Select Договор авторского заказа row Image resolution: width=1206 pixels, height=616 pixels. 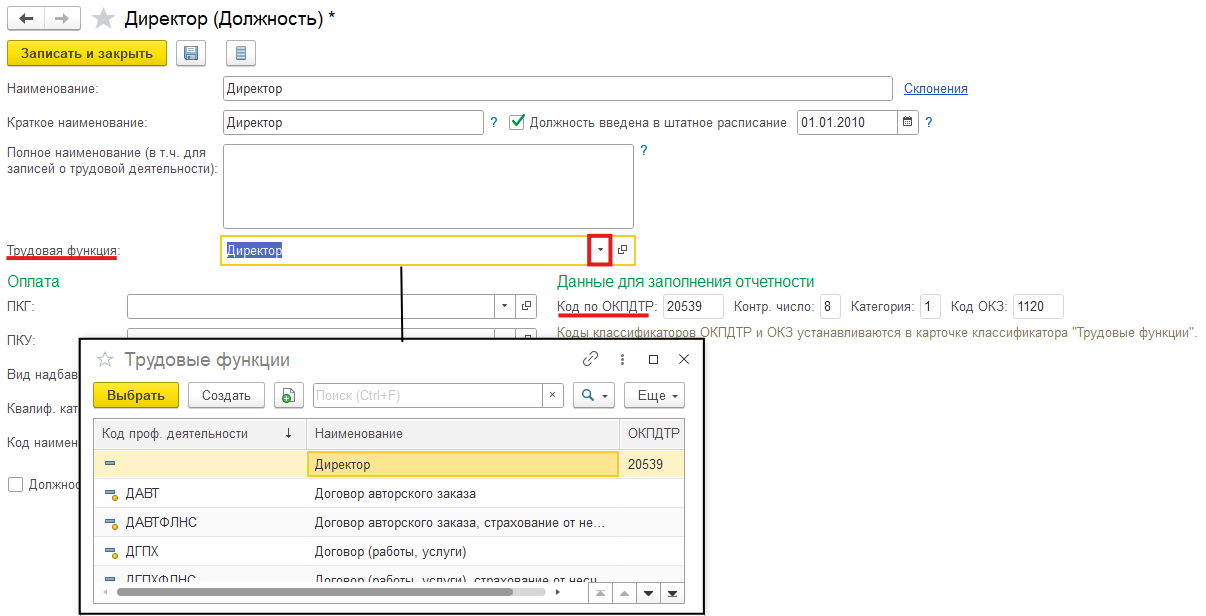[395, 493]
